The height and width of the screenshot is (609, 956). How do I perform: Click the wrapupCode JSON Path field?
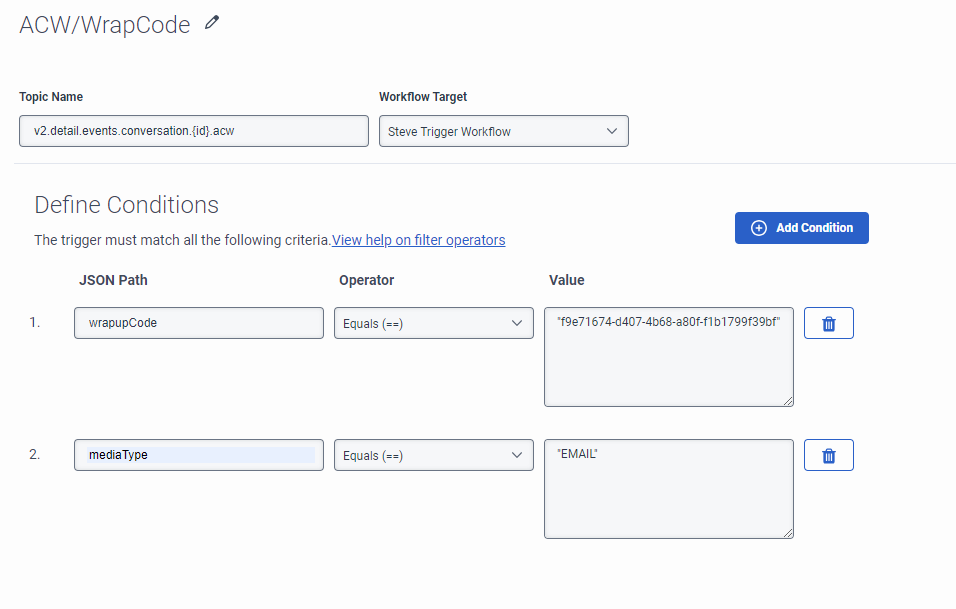click(198, 323)
